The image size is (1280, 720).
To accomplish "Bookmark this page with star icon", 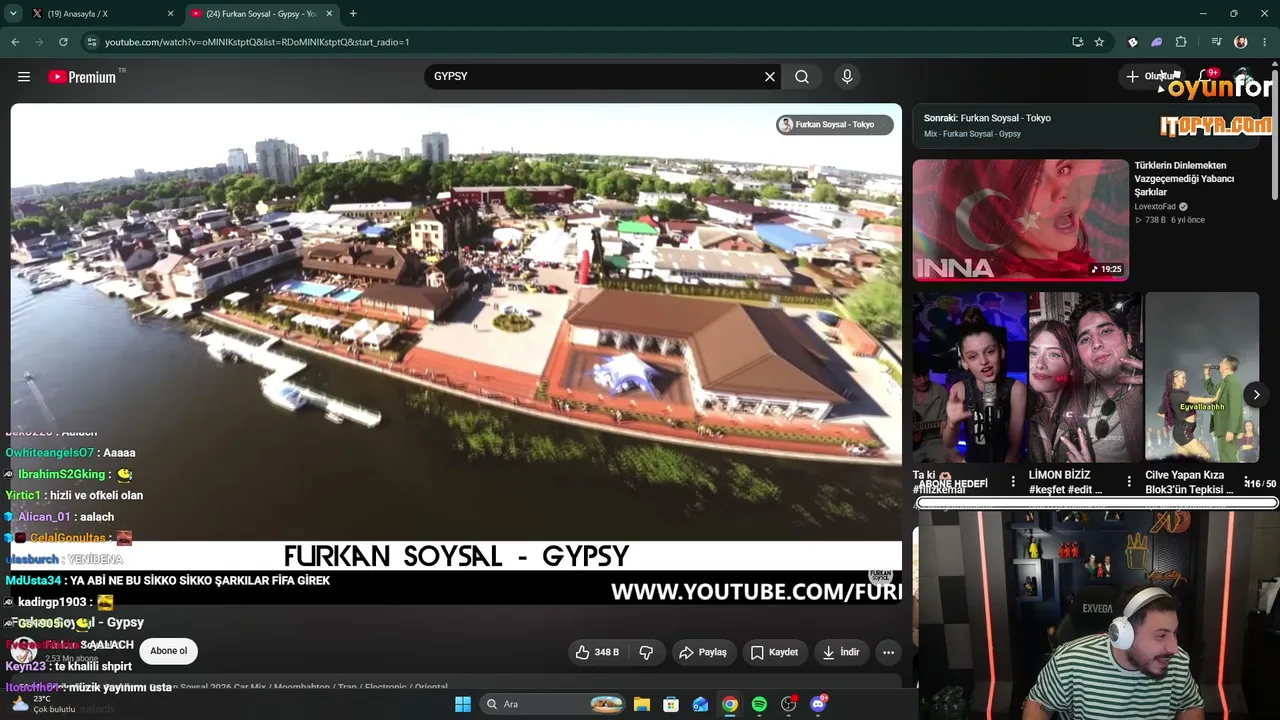I will [x=1099, y=42].
